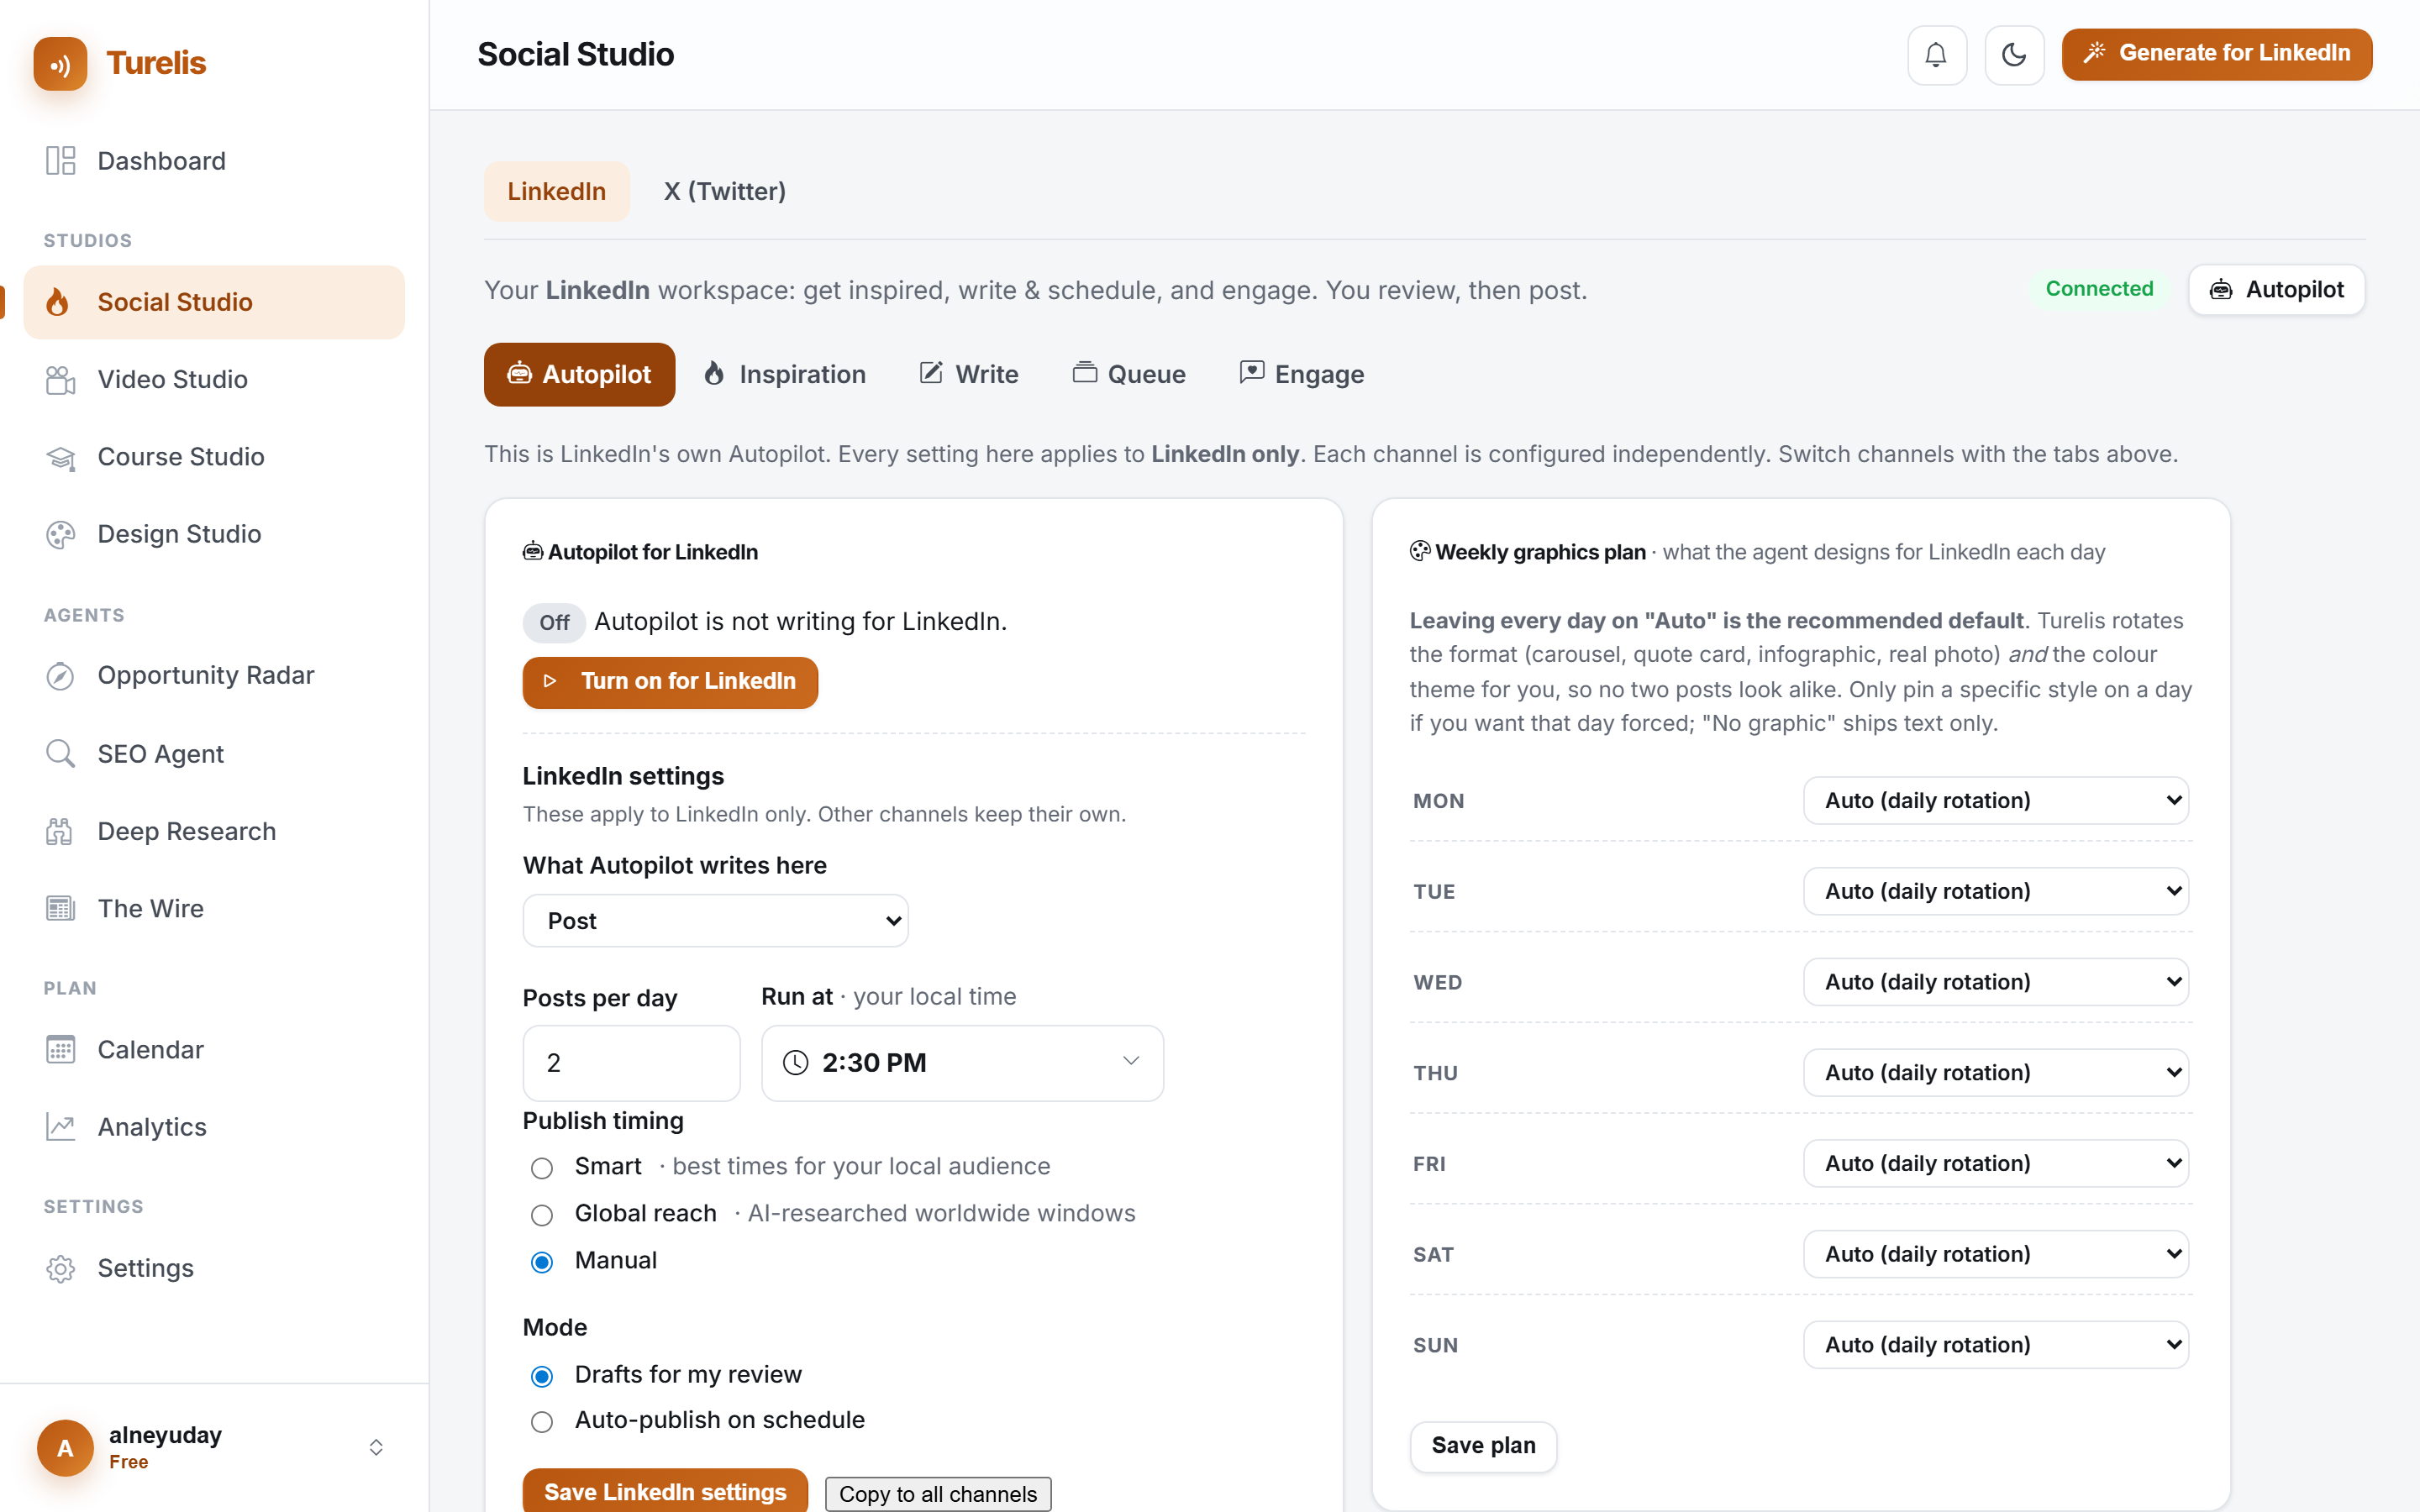The width and height of the screenshot is (2420, 1512).
Task: Open Opportunity Radar from sidebar
Action: pyautogui.click(x=214, y=676)
